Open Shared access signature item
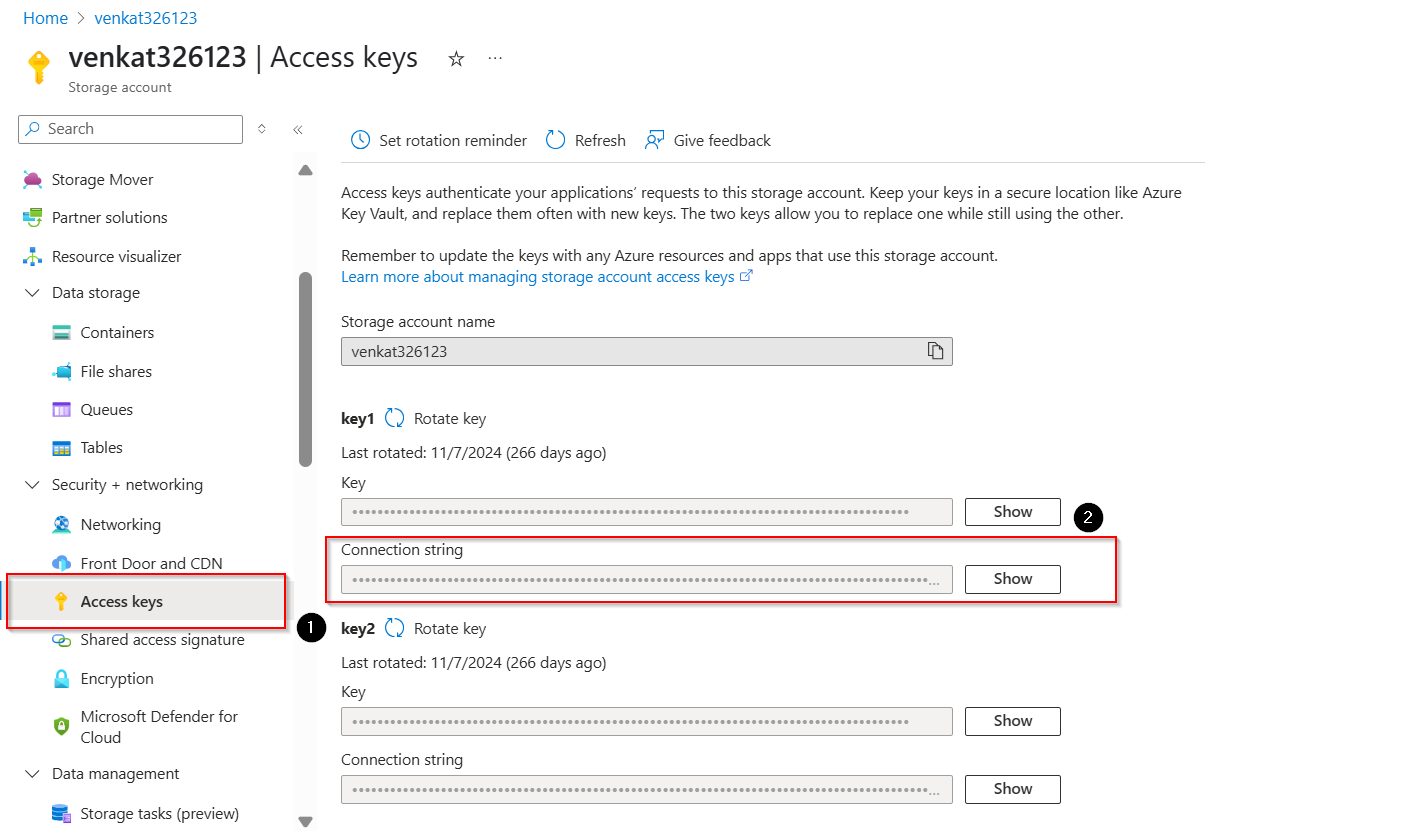This screenshot has width=1408, height=831. click(x=162, y=640)
